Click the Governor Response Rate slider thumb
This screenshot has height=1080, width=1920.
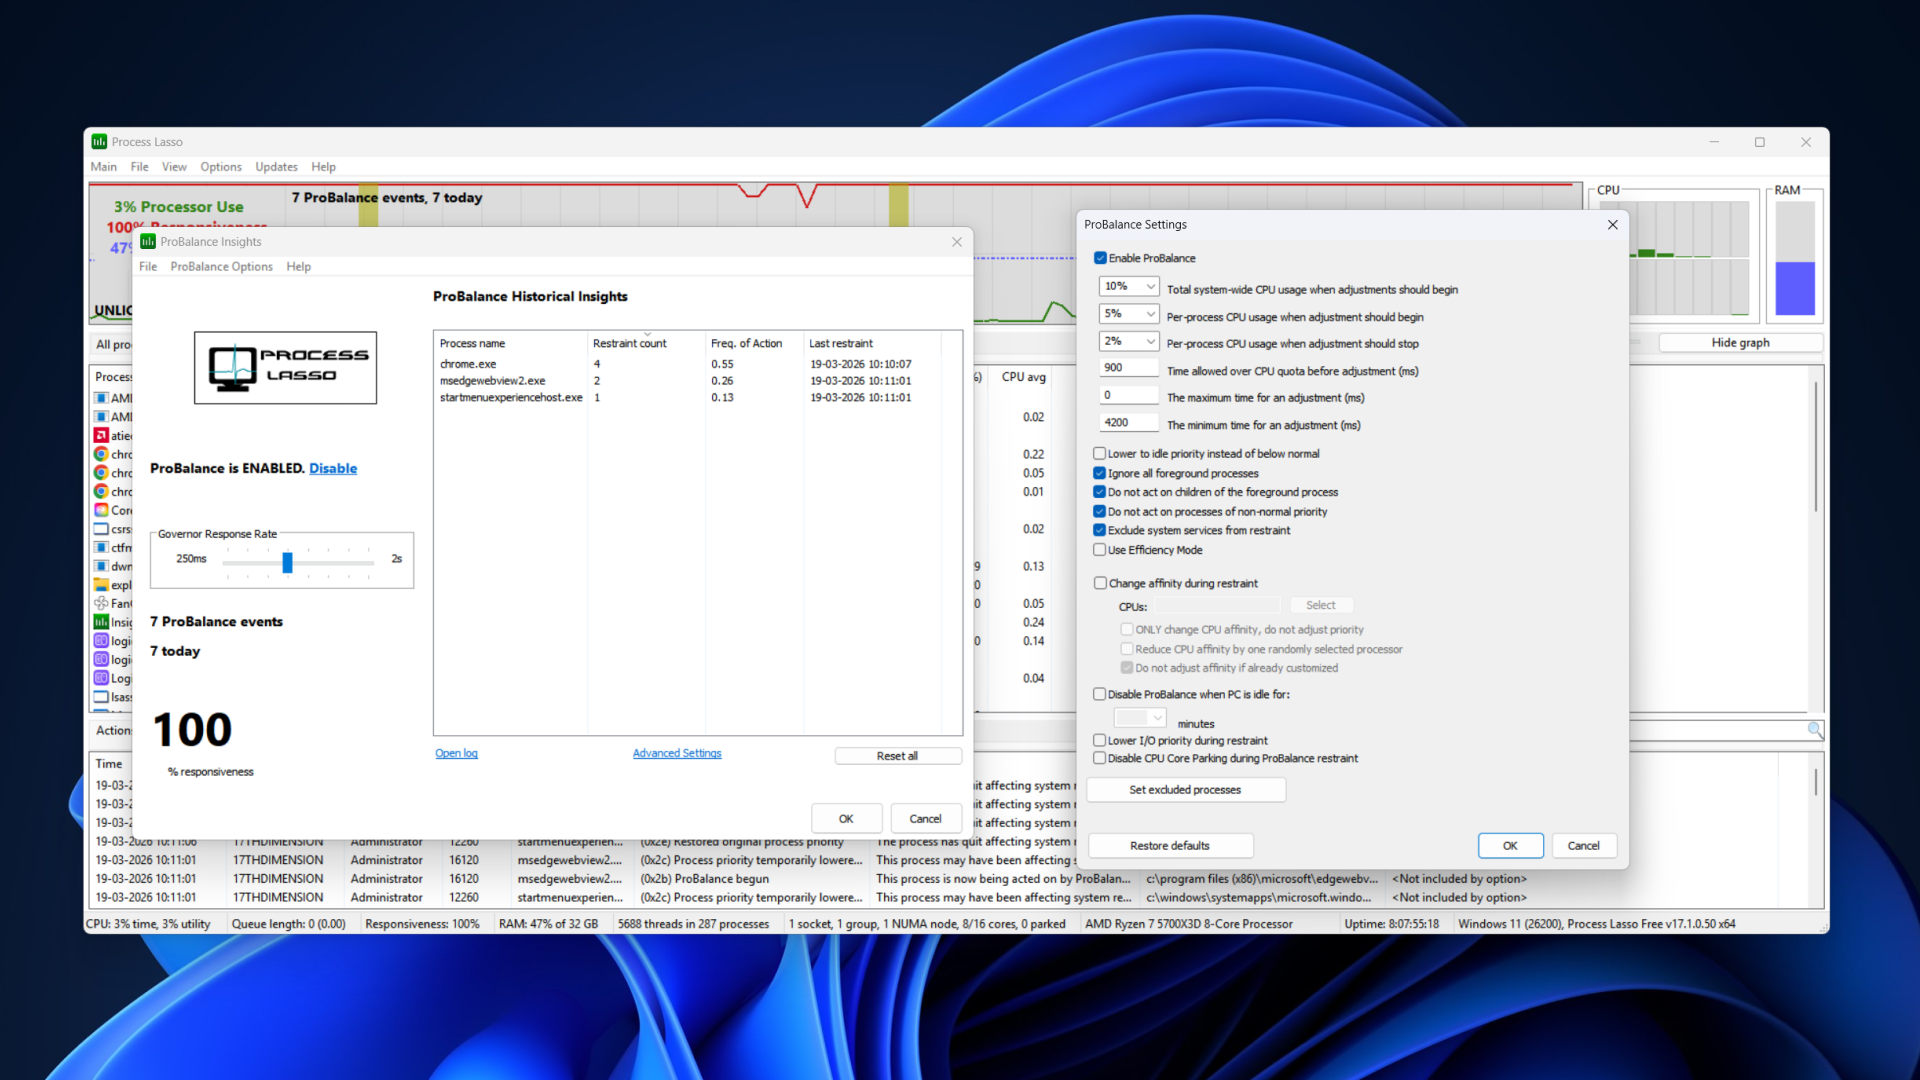287,563
